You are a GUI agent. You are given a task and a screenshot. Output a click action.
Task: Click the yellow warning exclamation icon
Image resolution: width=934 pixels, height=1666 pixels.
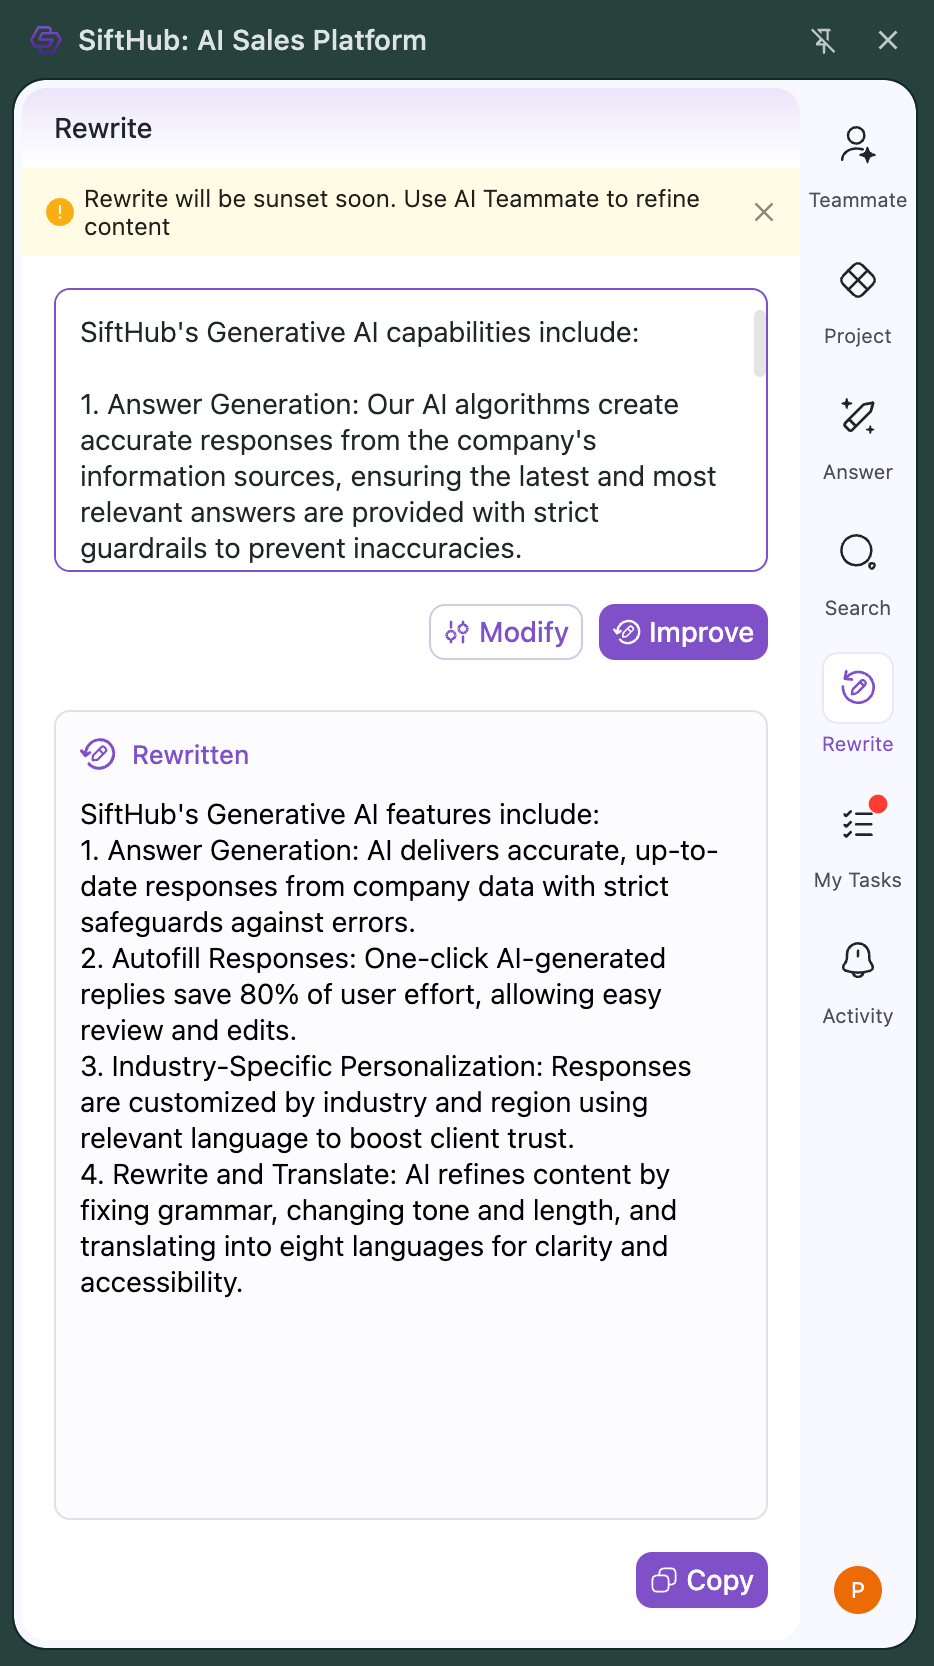60,212
